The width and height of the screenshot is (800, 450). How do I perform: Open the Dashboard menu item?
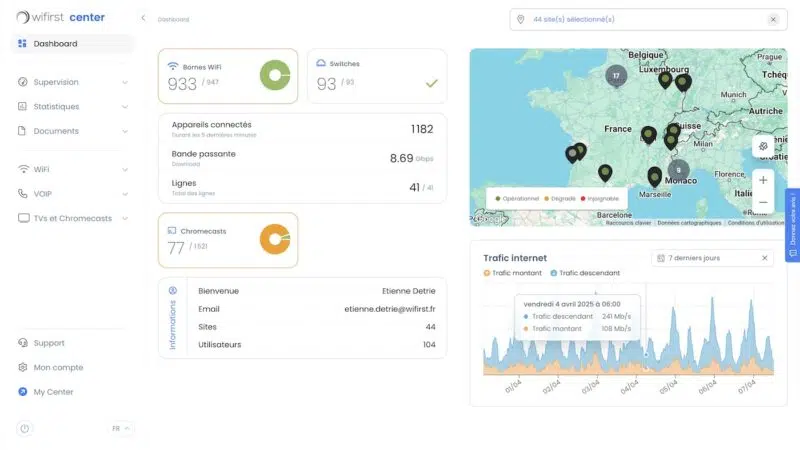[x=72, y=44]
